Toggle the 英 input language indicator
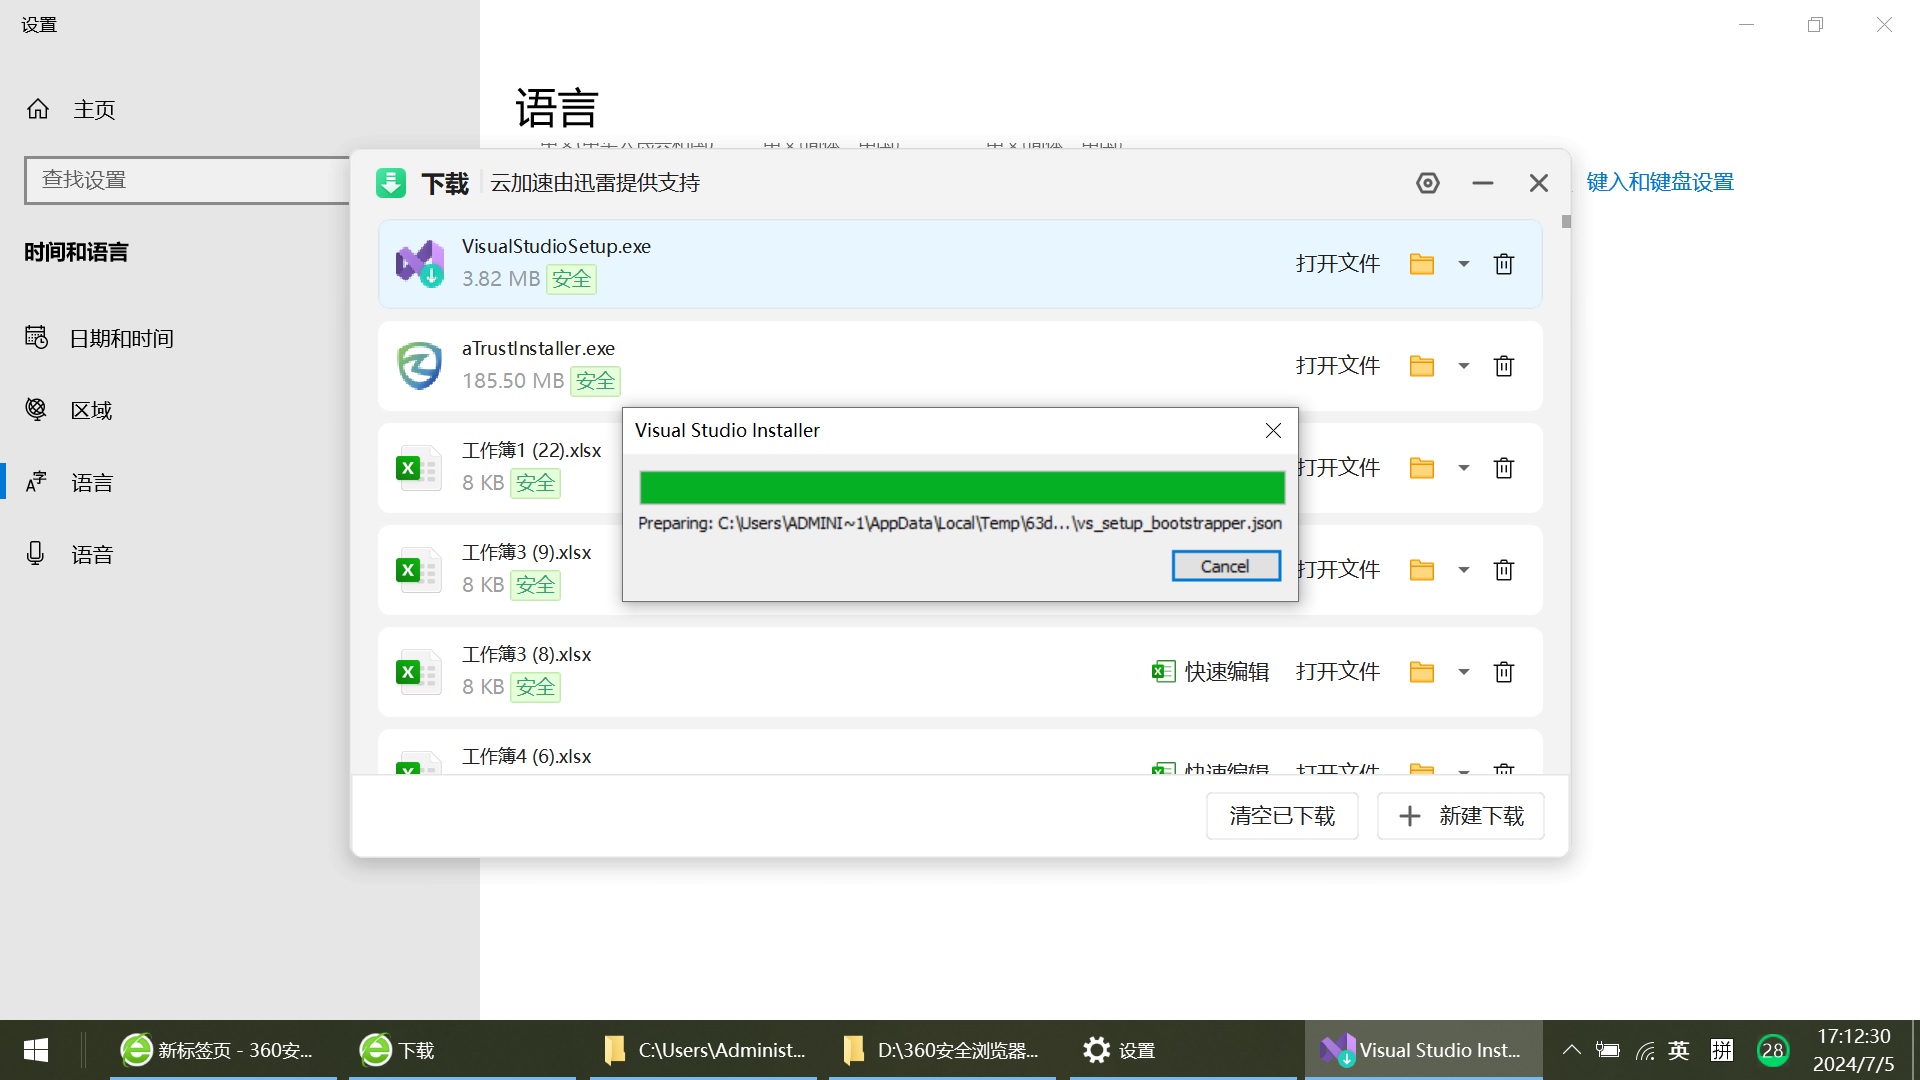The image size is (1920, 1080). pos(1679,1050)
